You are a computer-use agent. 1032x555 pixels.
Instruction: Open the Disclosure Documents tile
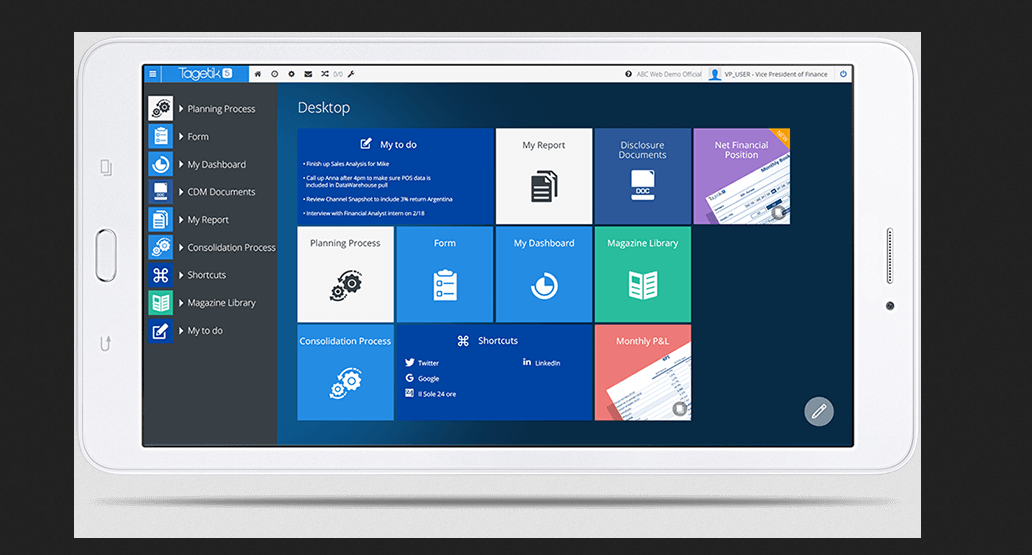click(642, 176)
